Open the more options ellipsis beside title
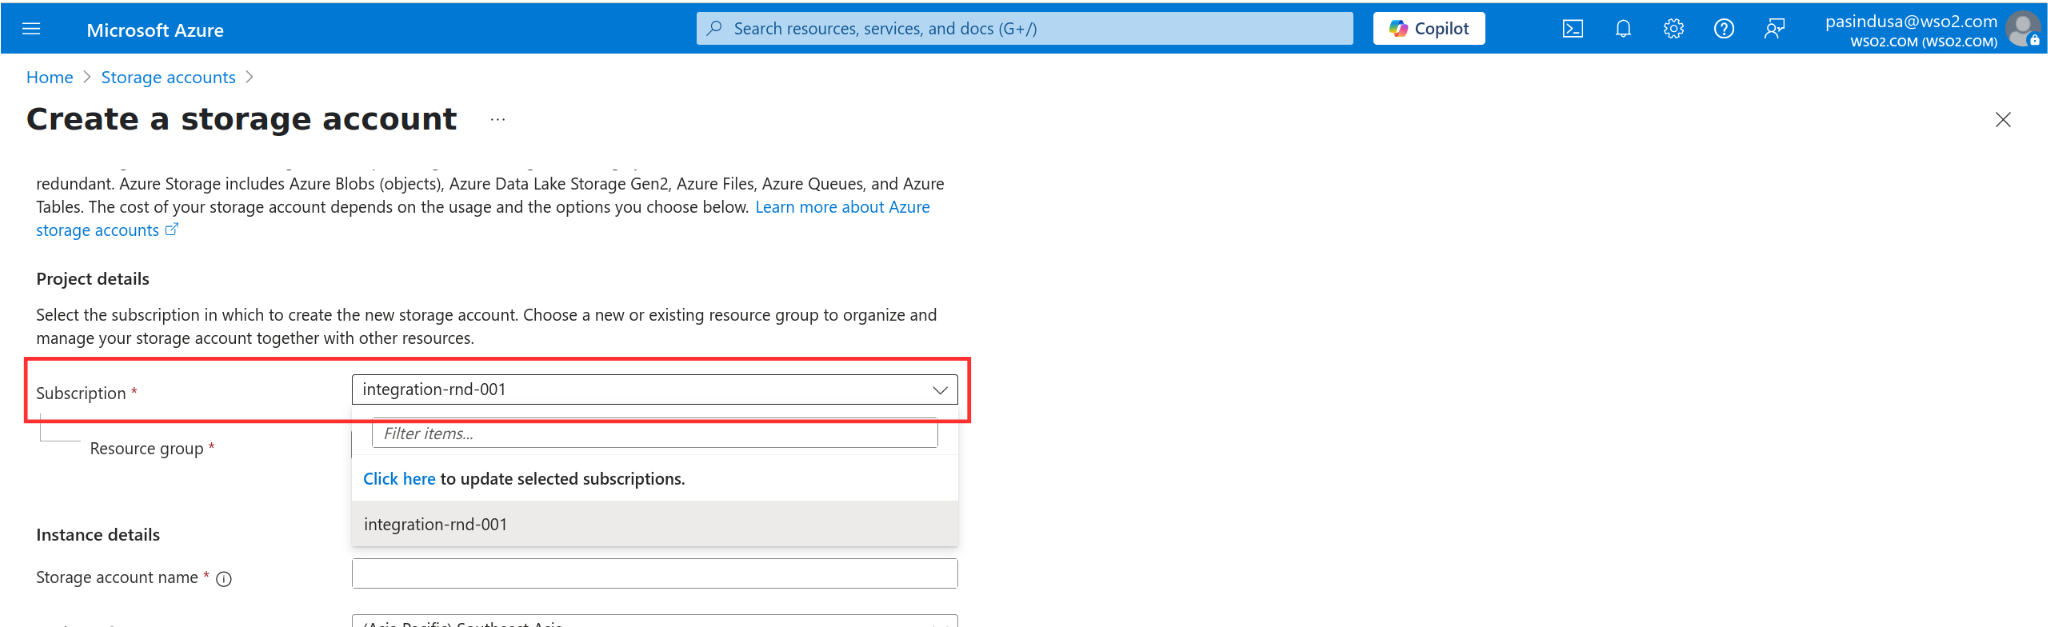The image size is (2048, 627). (497, 120)
